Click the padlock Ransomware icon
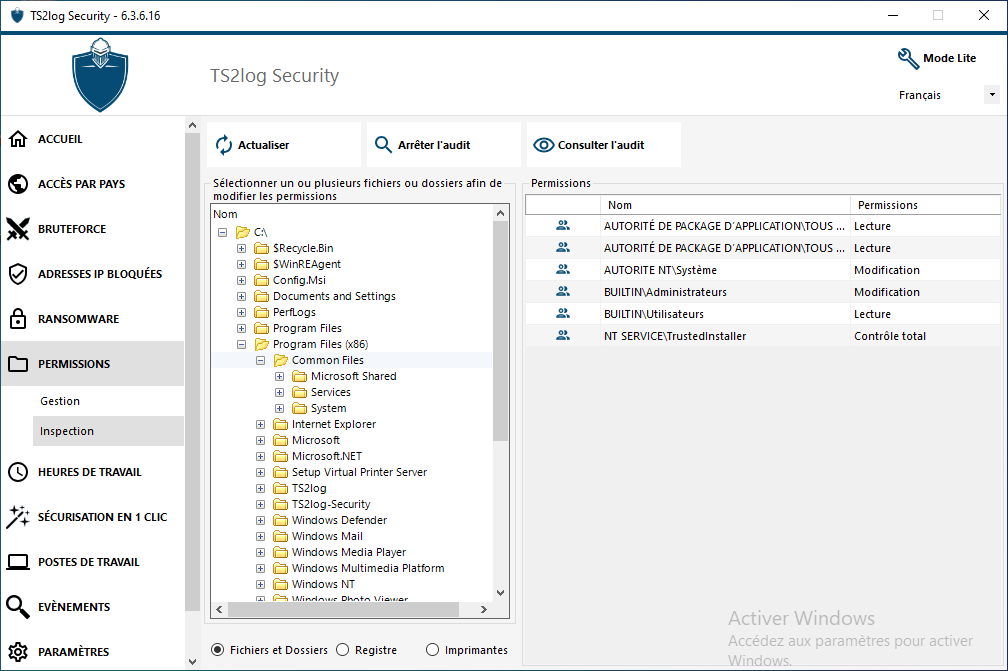The height and width of the screenshot is (671, 1008). coord(18,319)
